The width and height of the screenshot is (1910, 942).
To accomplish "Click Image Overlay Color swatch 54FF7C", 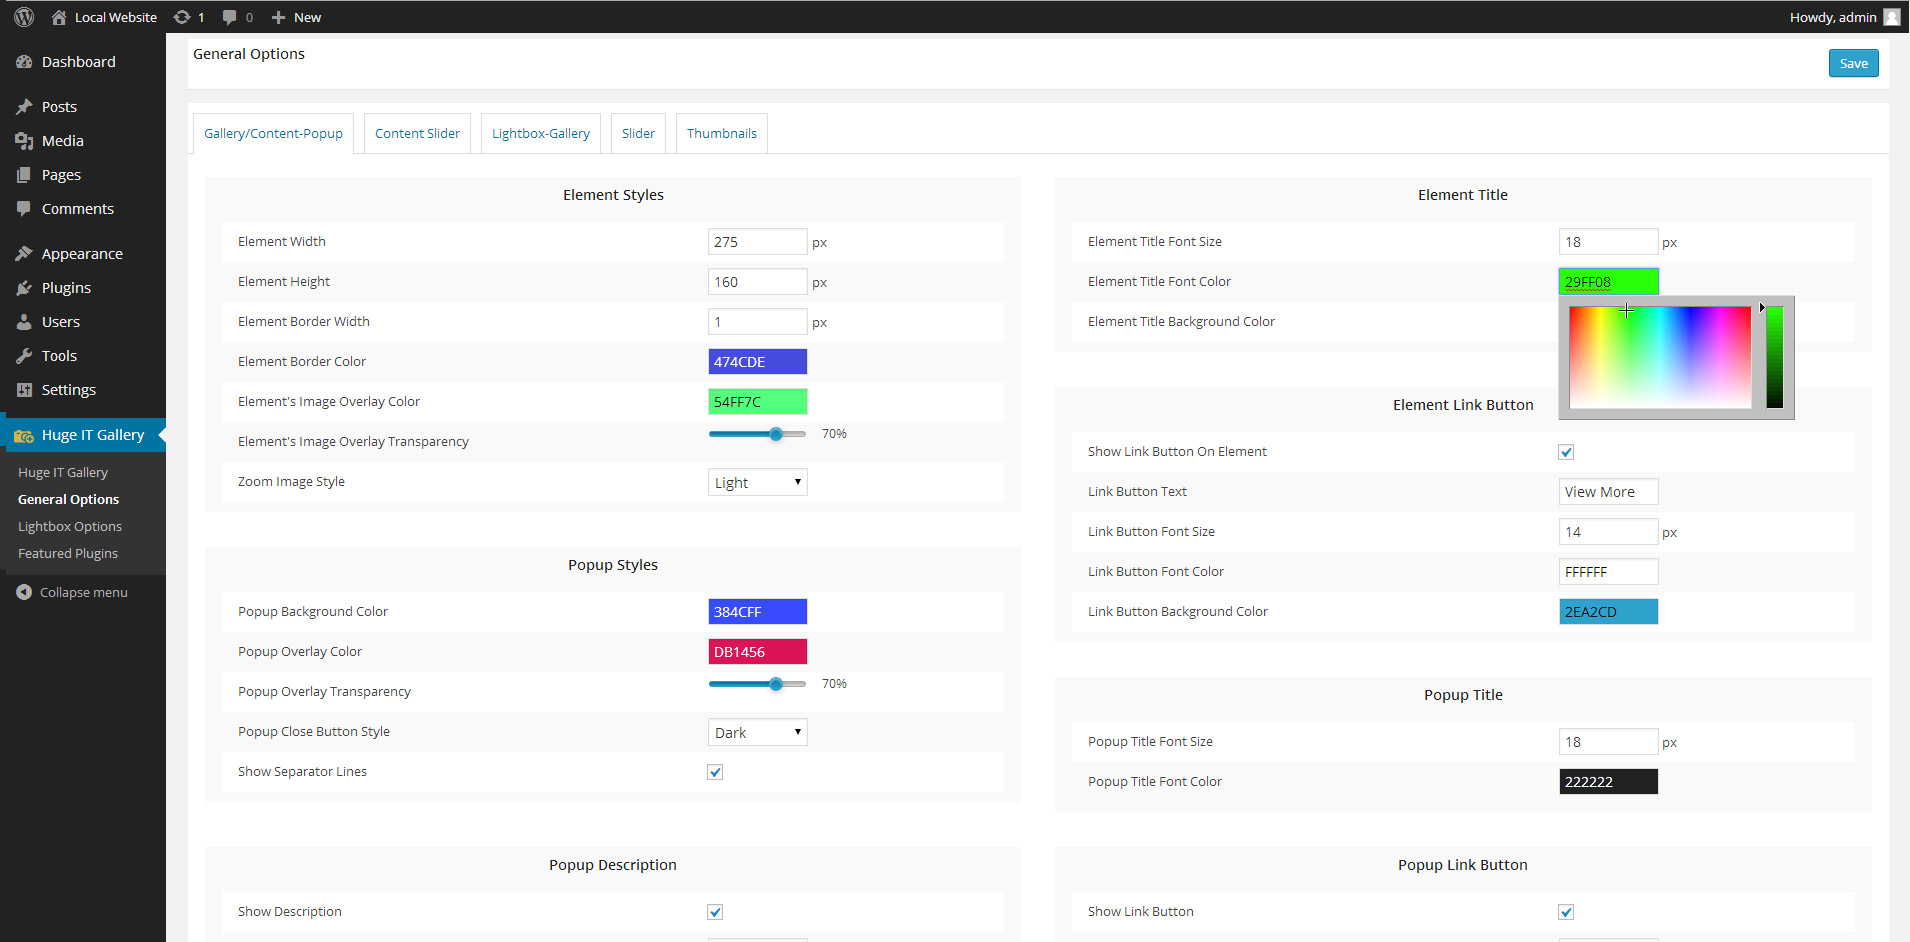I will 758,402.
